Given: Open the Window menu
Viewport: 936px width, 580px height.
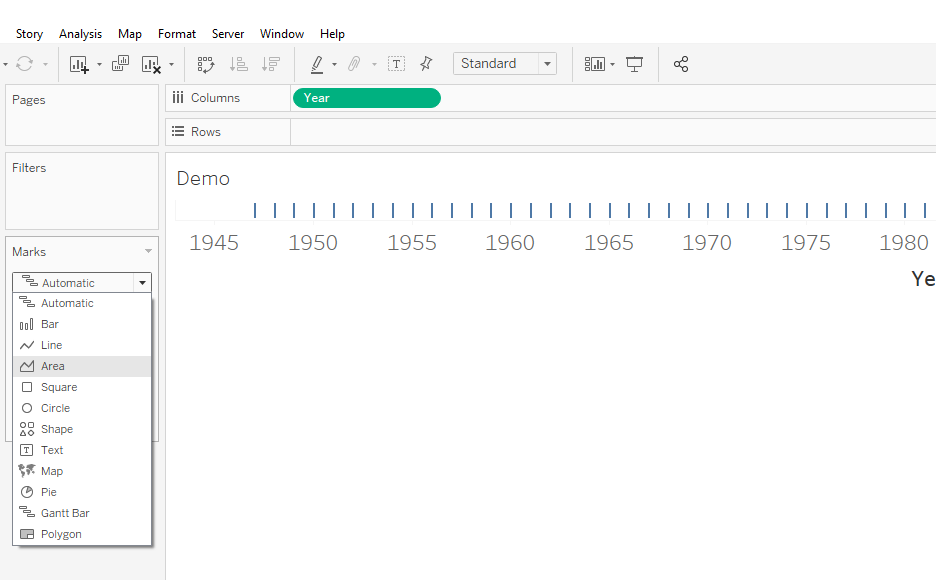Looking at the screenshot, I should click(x=282, y=34).
